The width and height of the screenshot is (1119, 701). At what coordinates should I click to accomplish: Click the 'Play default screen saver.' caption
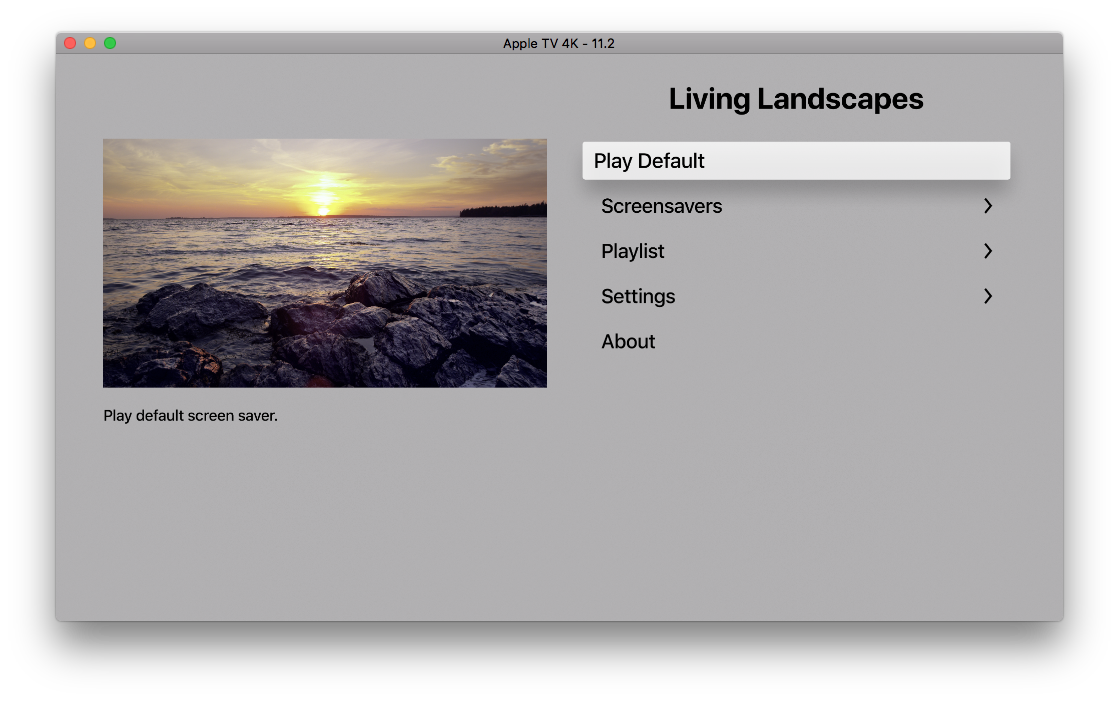coord(190,416)
